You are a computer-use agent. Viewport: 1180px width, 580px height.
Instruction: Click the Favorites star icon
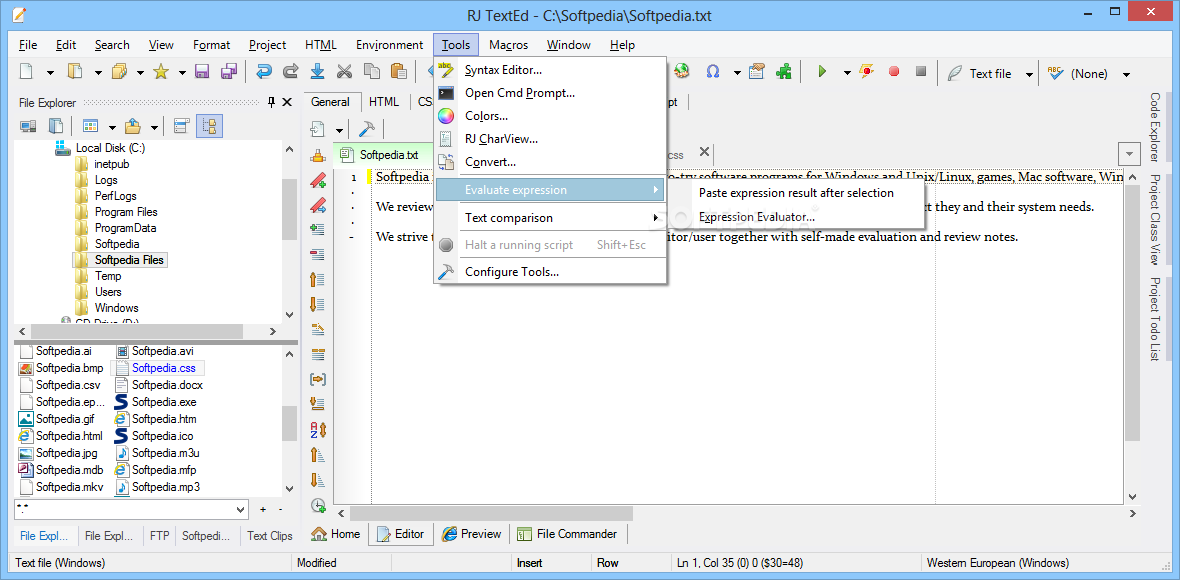[160, 72]
